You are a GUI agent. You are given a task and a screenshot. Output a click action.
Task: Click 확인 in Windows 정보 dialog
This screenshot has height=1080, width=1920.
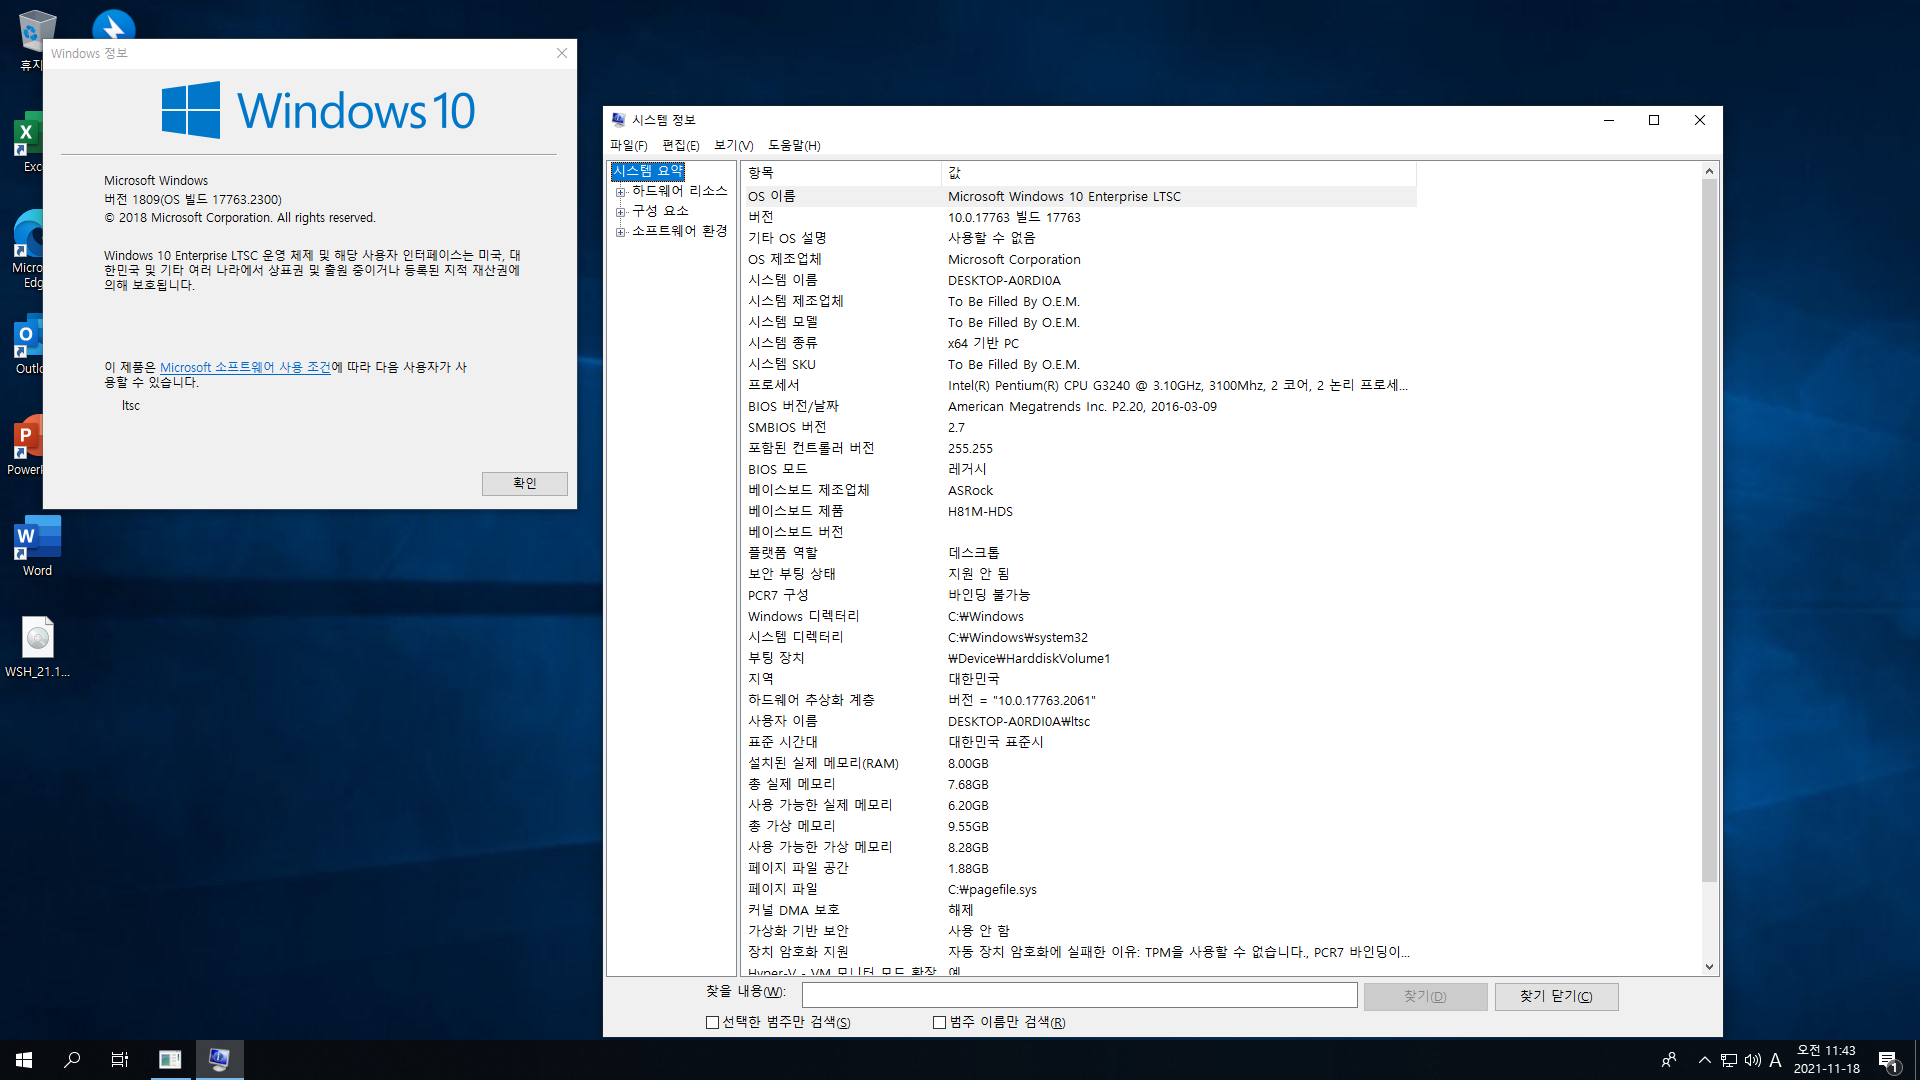[x=524, y=483]
